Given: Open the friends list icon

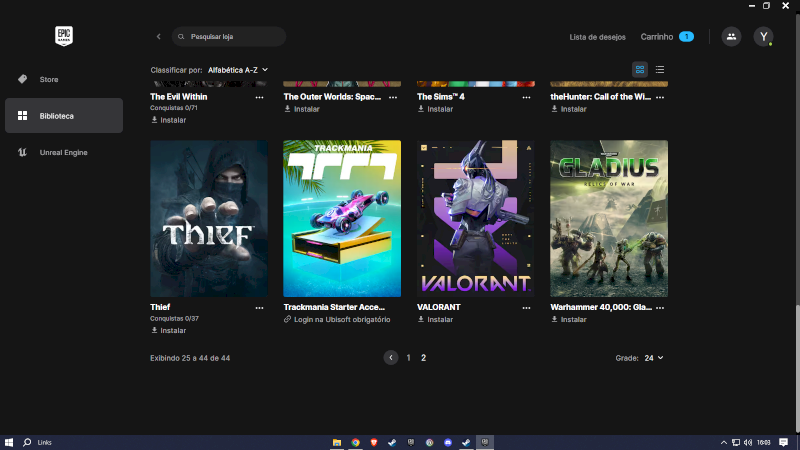Looking at the screenshot, I should tap(731, 37).
